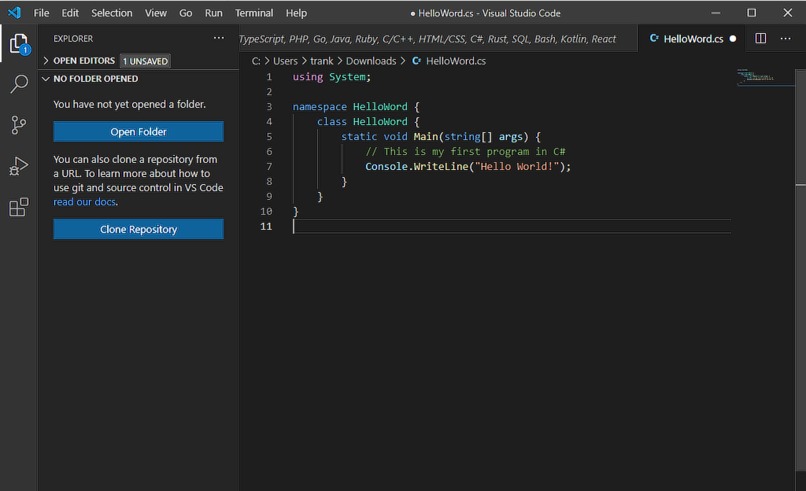This screenshot has height=491, width=806.
Task: Click the VS Code logo icon
Action: [15, 13]
